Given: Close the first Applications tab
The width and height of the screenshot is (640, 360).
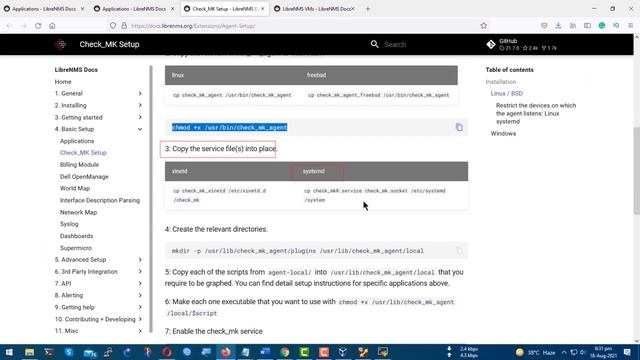Looking at the screenshot, I should pyautogui.click(x=82, y=9).
